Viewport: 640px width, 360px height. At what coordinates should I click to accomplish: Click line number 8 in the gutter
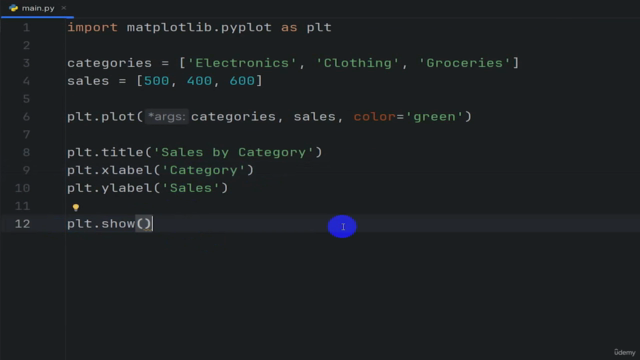(x=26, y=152)
